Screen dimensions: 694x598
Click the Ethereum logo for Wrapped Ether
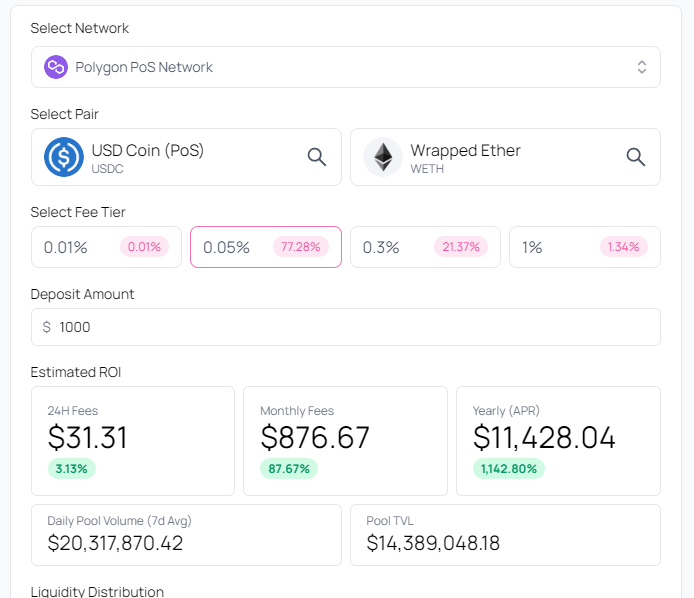382,157
